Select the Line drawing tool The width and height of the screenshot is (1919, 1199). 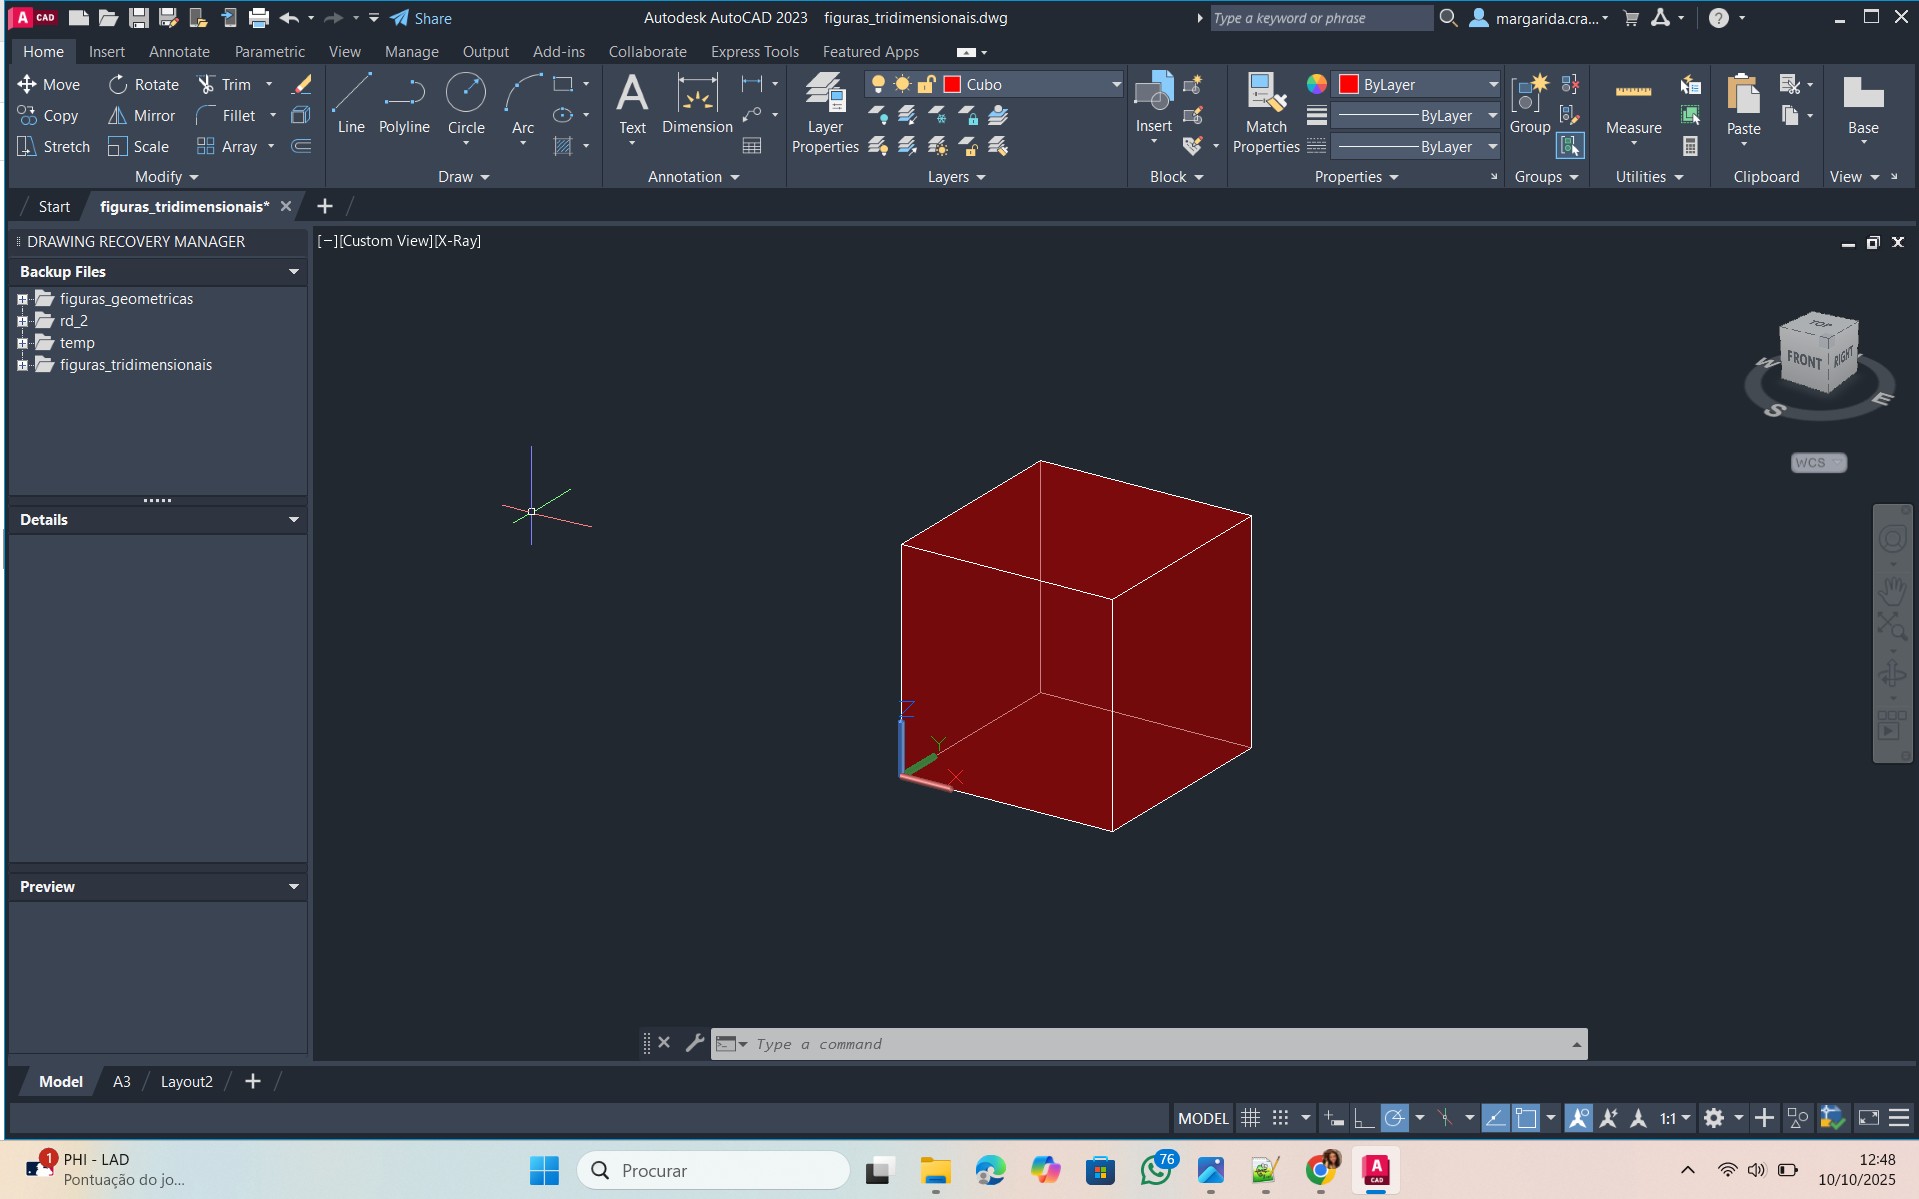(350, 103)
